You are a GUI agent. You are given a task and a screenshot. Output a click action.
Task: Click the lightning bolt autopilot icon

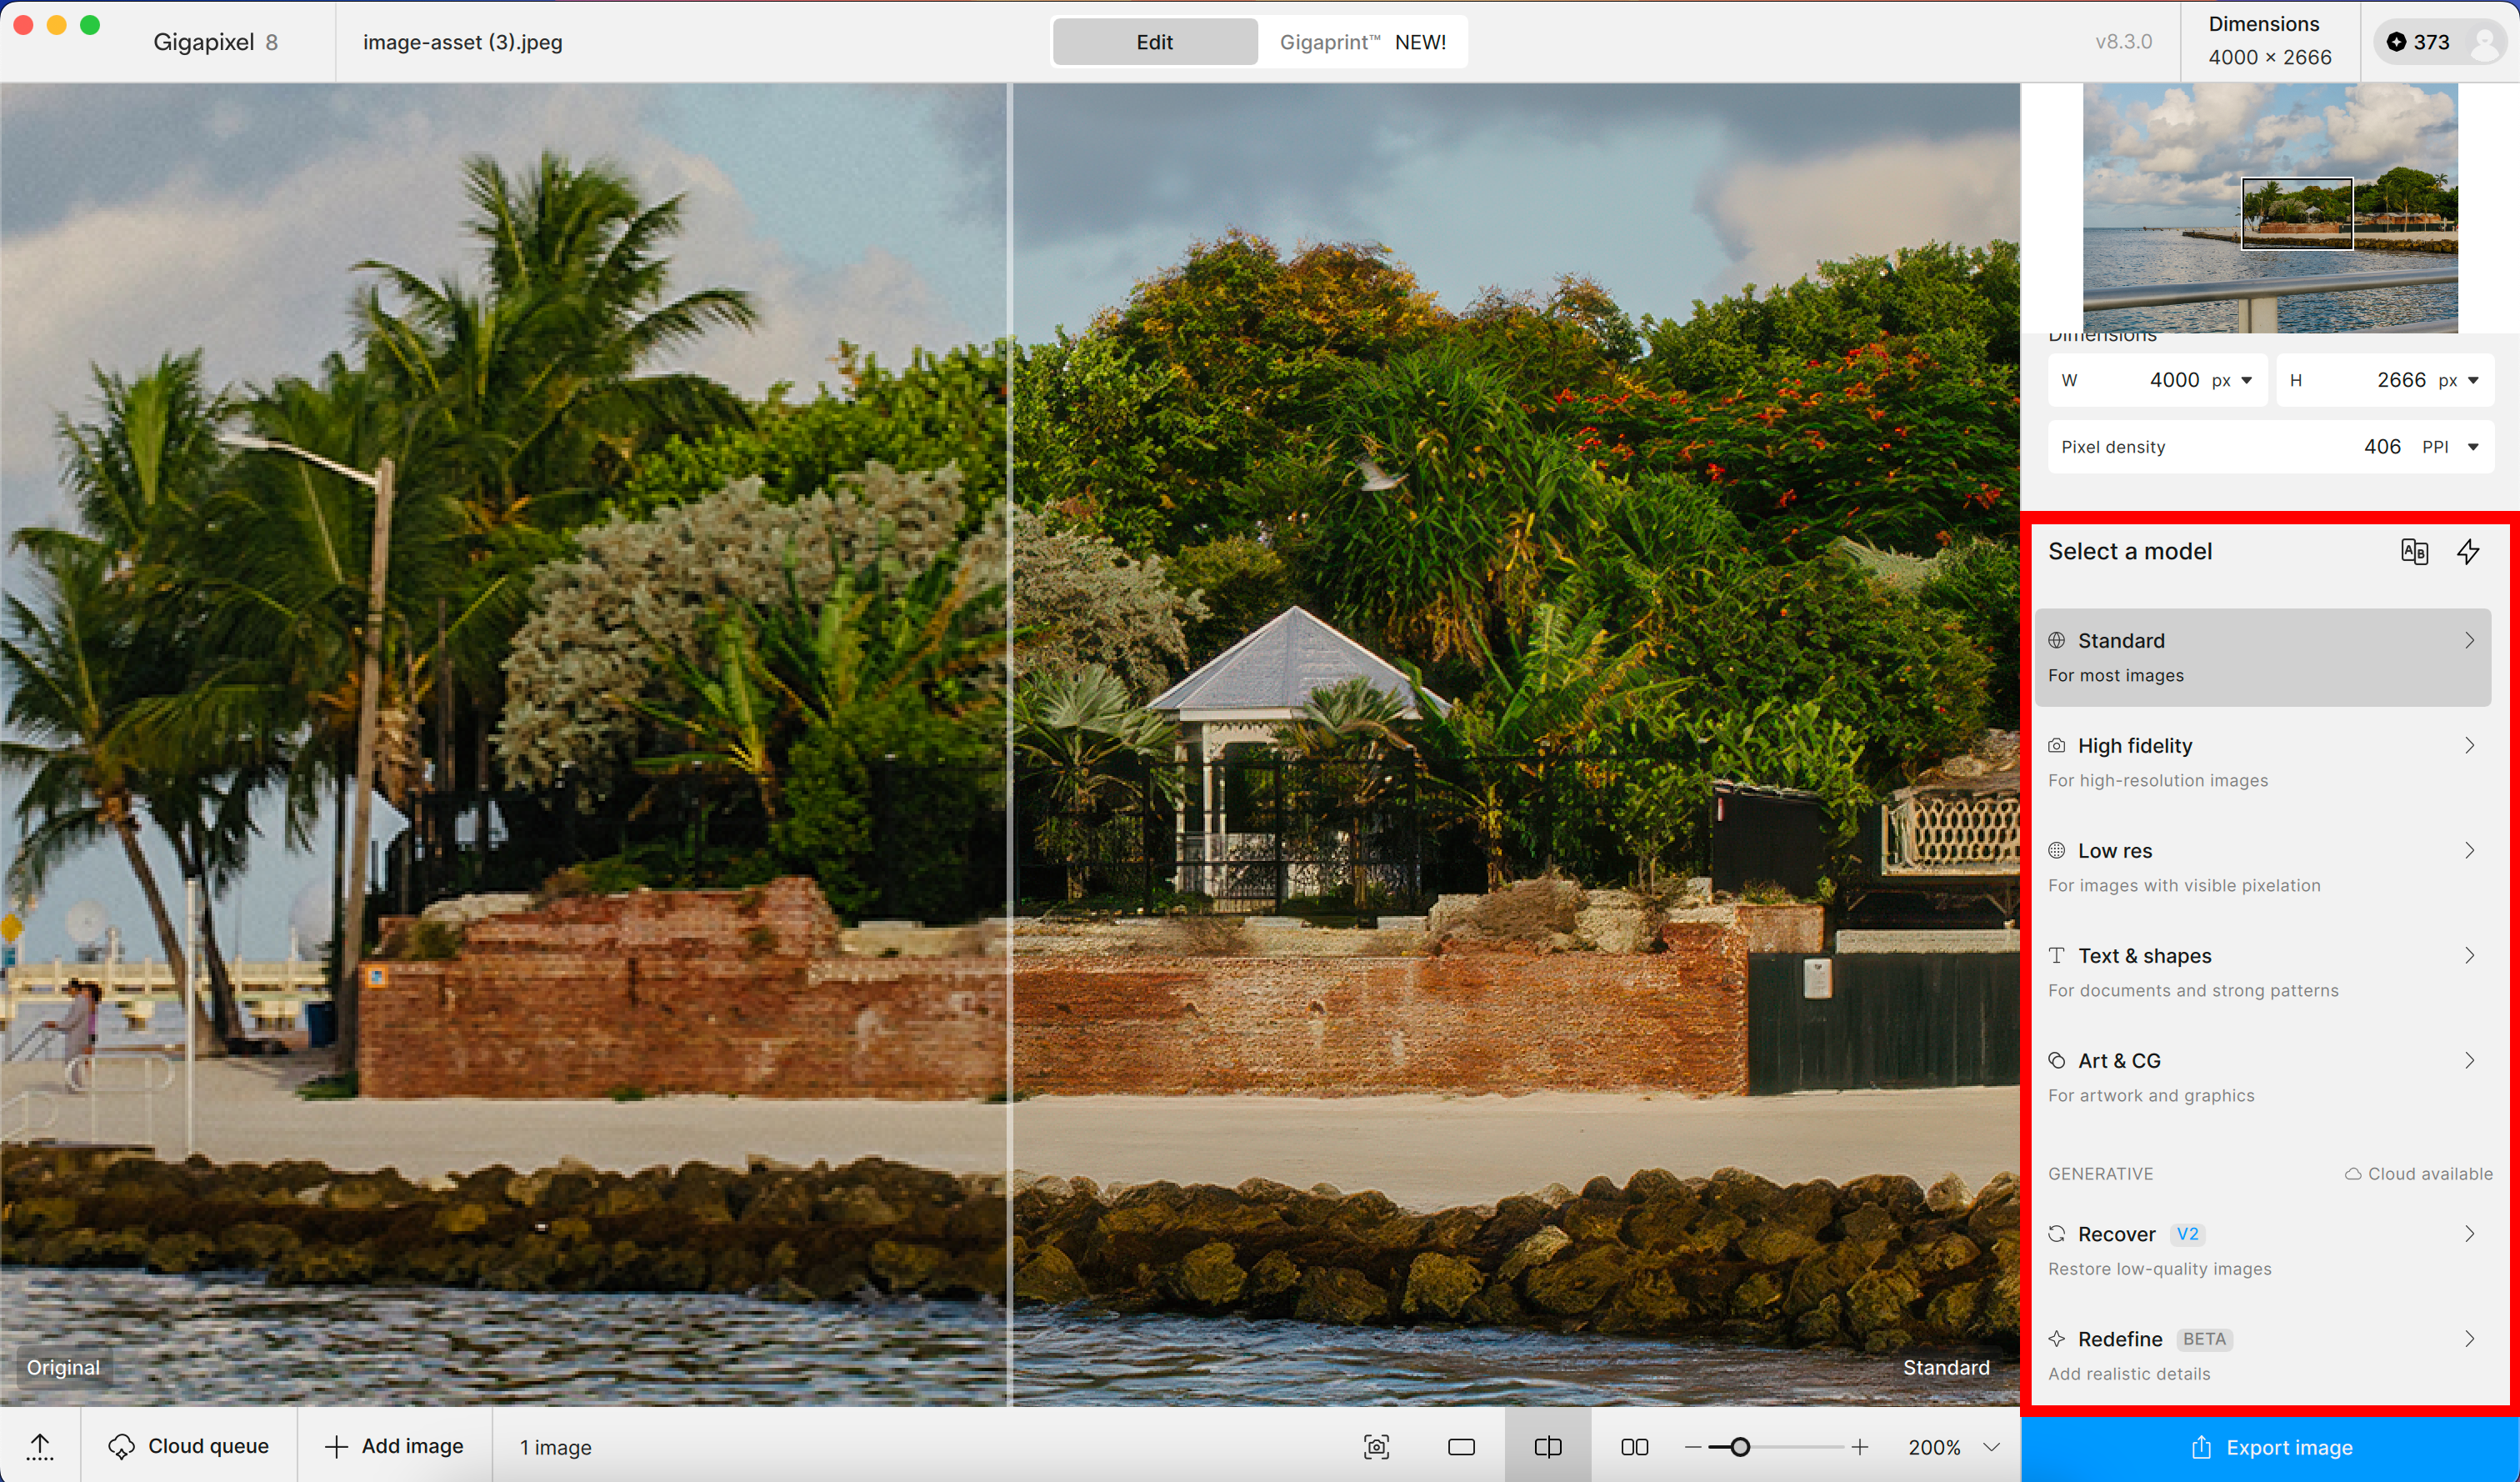2468,551
